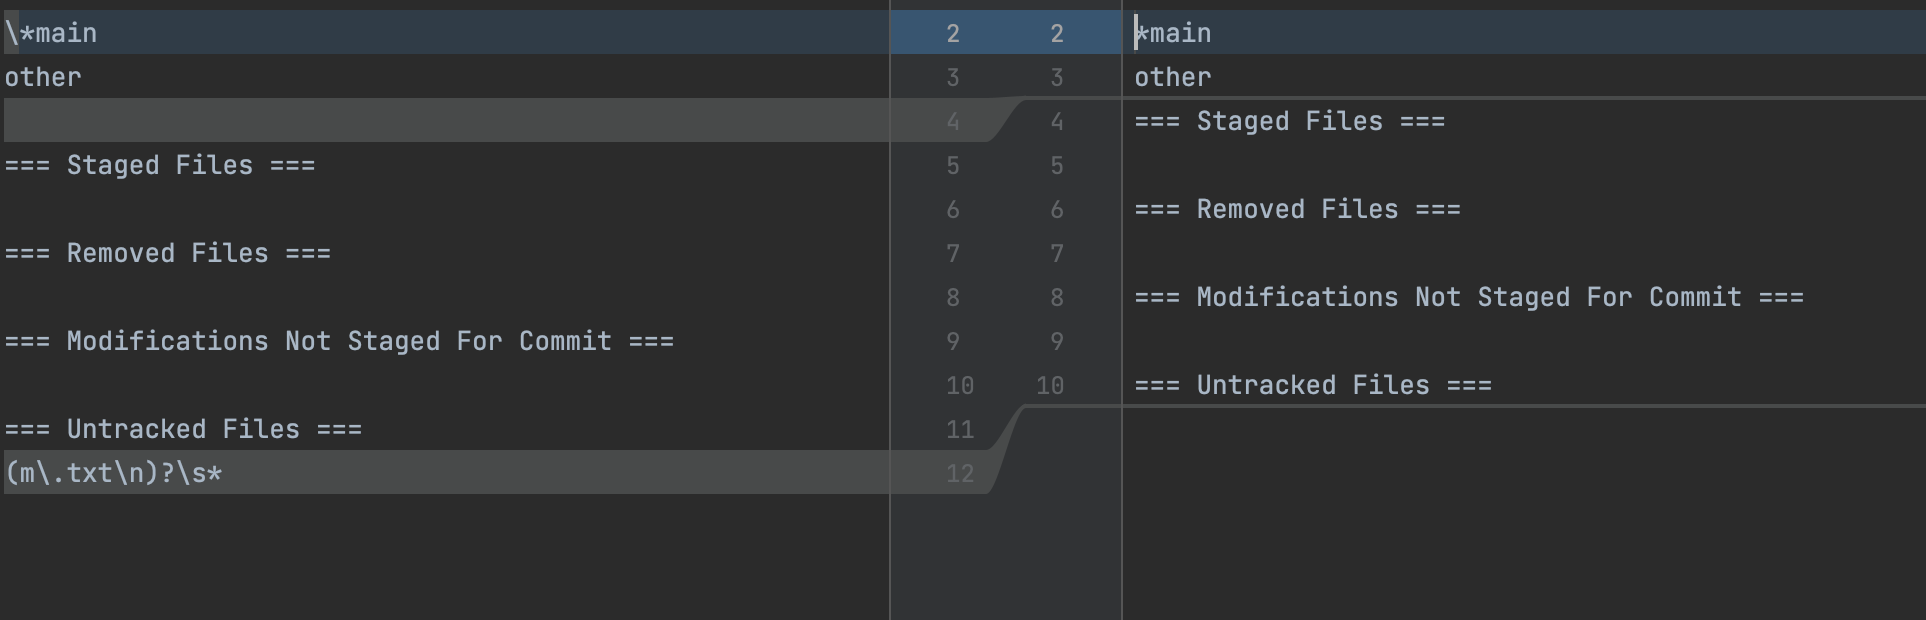This screenshot has width=1926, height=620.
Task: Click "=== Staged Files ===" in left pane
Action: (x=160, y=165)
